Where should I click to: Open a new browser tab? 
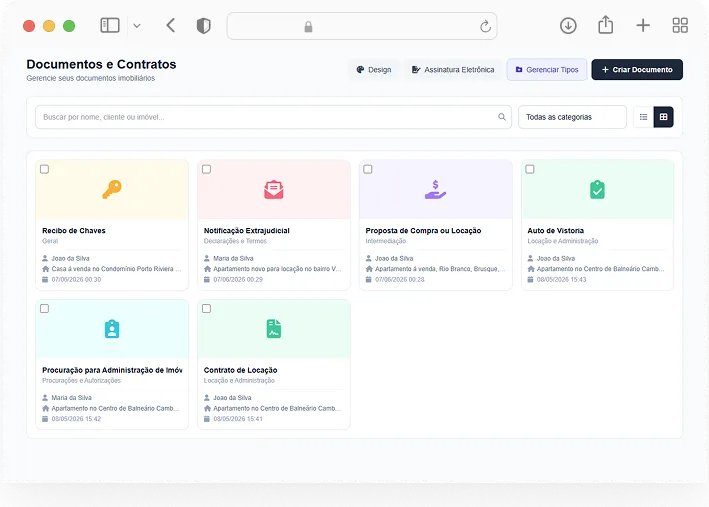pyautogui.click(x=643, y=25)
